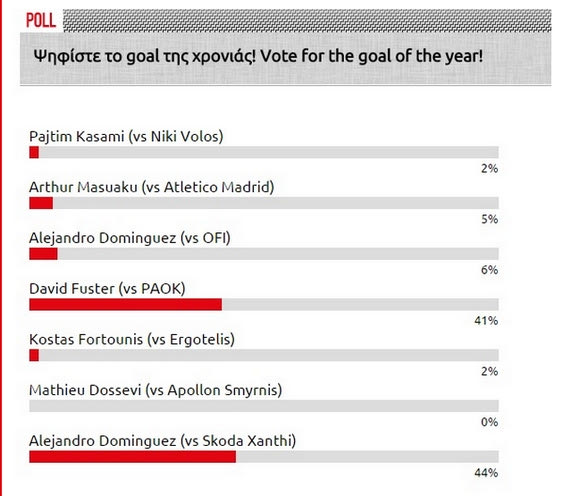Select Alejandro Dominguez (vs OFI) option
This screenshot has width=580, height=496.
click(130, 238)
